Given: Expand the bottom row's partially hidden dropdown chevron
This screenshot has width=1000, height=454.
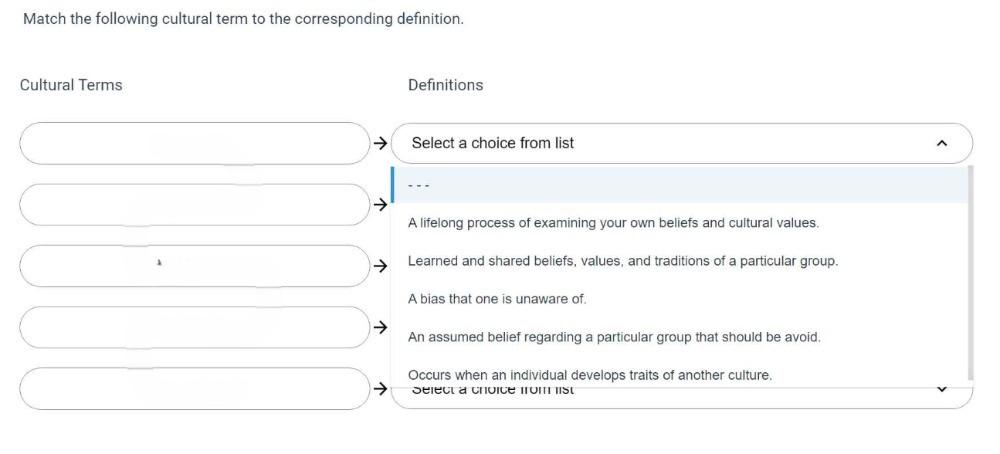Looking at the screenshot, I should tap(941, 389).
